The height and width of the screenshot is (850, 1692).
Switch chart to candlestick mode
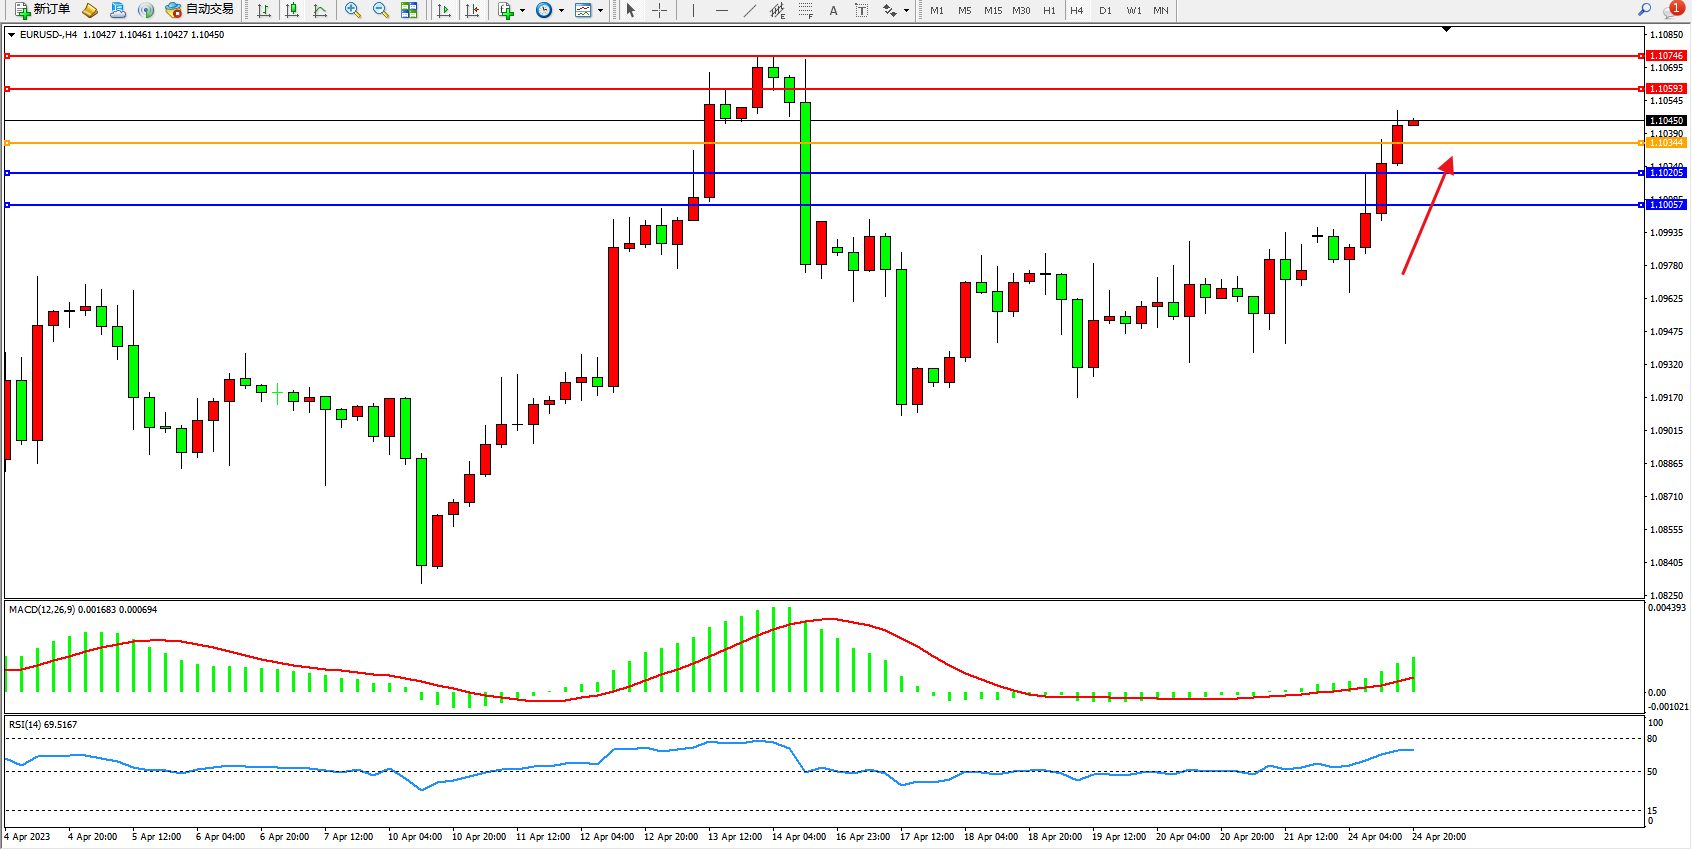pyautogui.click(x=292, y=10)
